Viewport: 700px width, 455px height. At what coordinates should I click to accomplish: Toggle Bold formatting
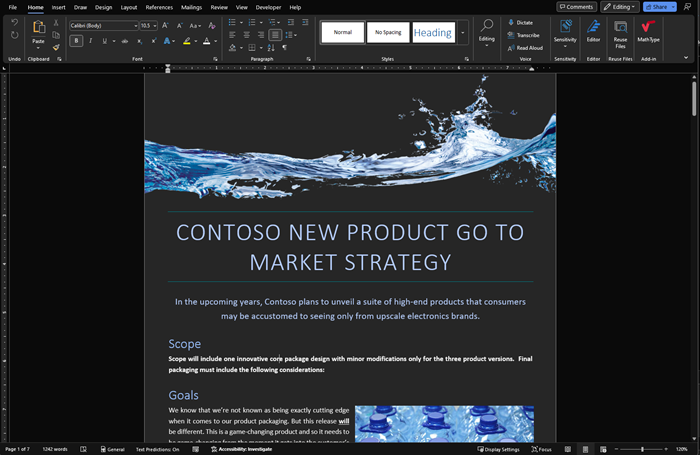[76, 41]
